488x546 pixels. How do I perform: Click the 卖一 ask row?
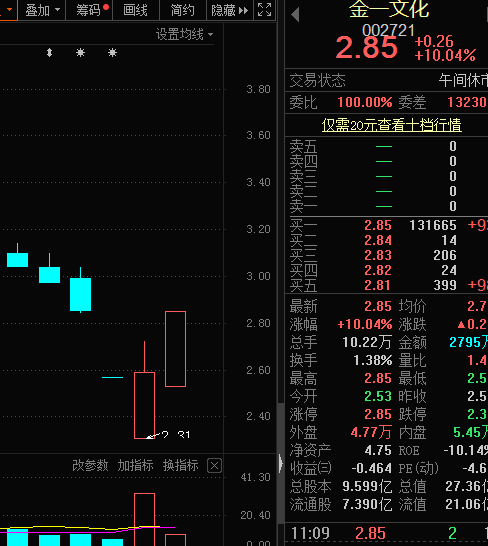point(387,206)
